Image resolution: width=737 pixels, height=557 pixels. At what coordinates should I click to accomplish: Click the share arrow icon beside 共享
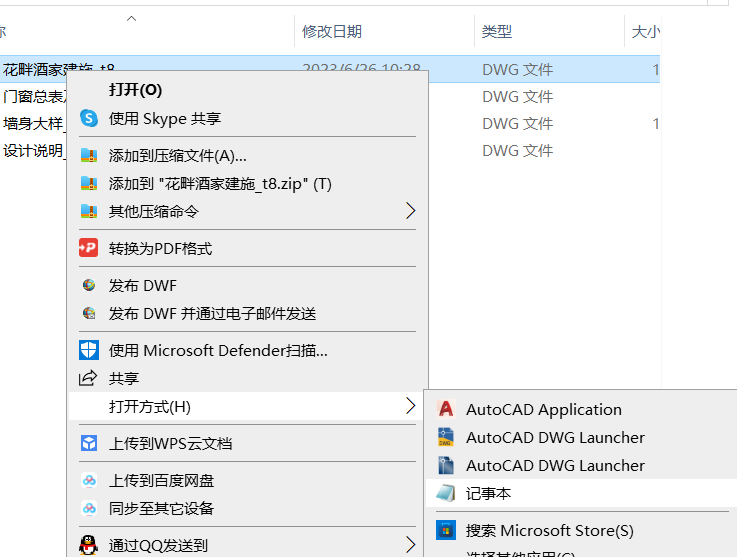(x=88, y=377)
